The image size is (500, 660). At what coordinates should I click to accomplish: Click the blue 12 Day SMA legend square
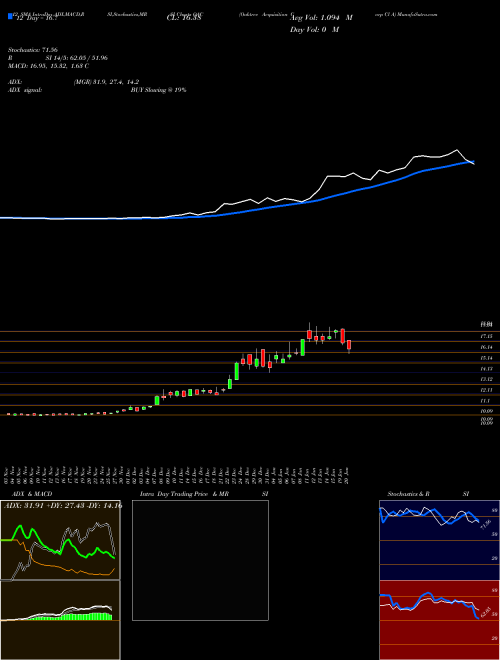coord(10,16)
